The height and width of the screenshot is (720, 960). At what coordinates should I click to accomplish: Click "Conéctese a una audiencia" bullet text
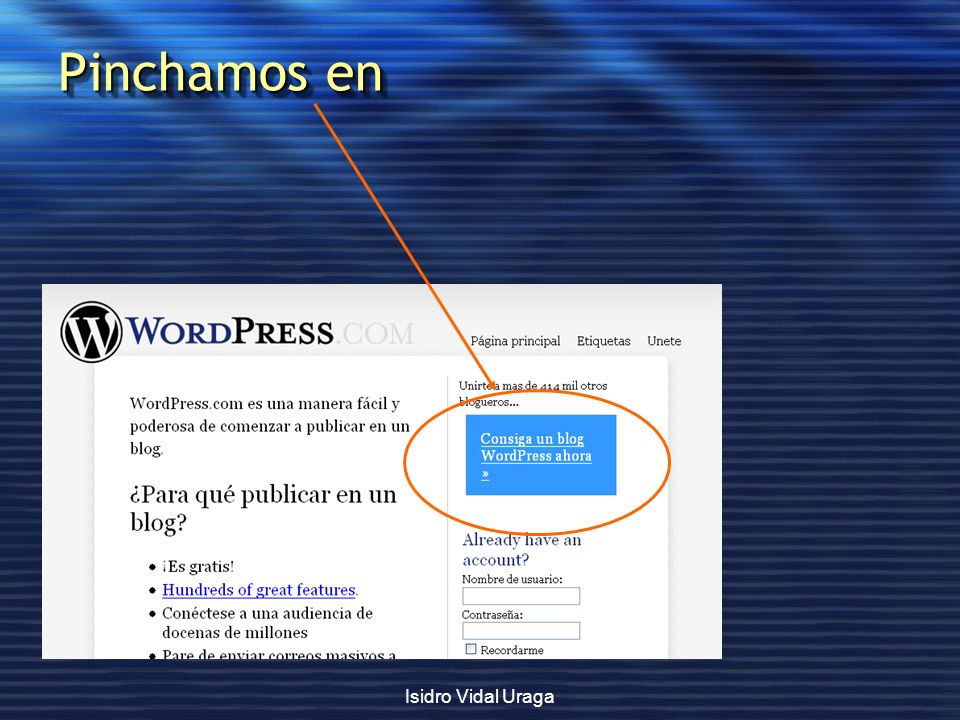tap(268, 623)
